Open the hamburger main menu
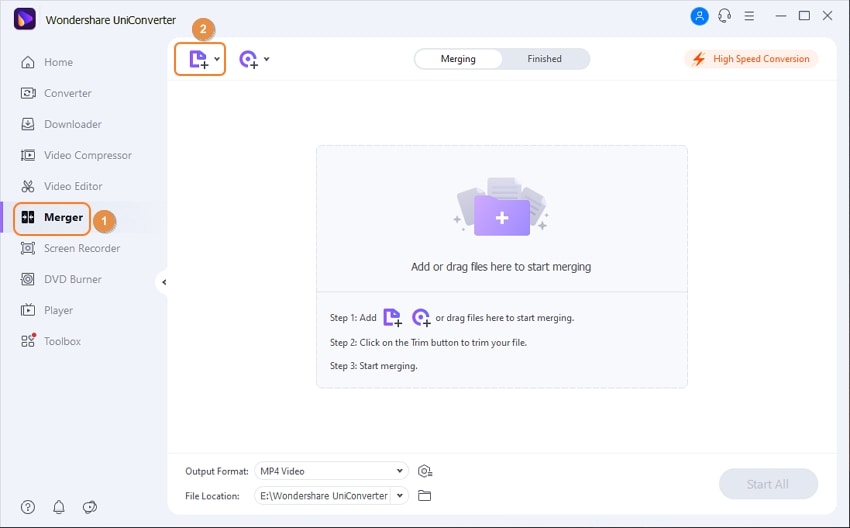The height and width of the screenshot is (528, 850). pyautogui.click(x=749, y=16)
